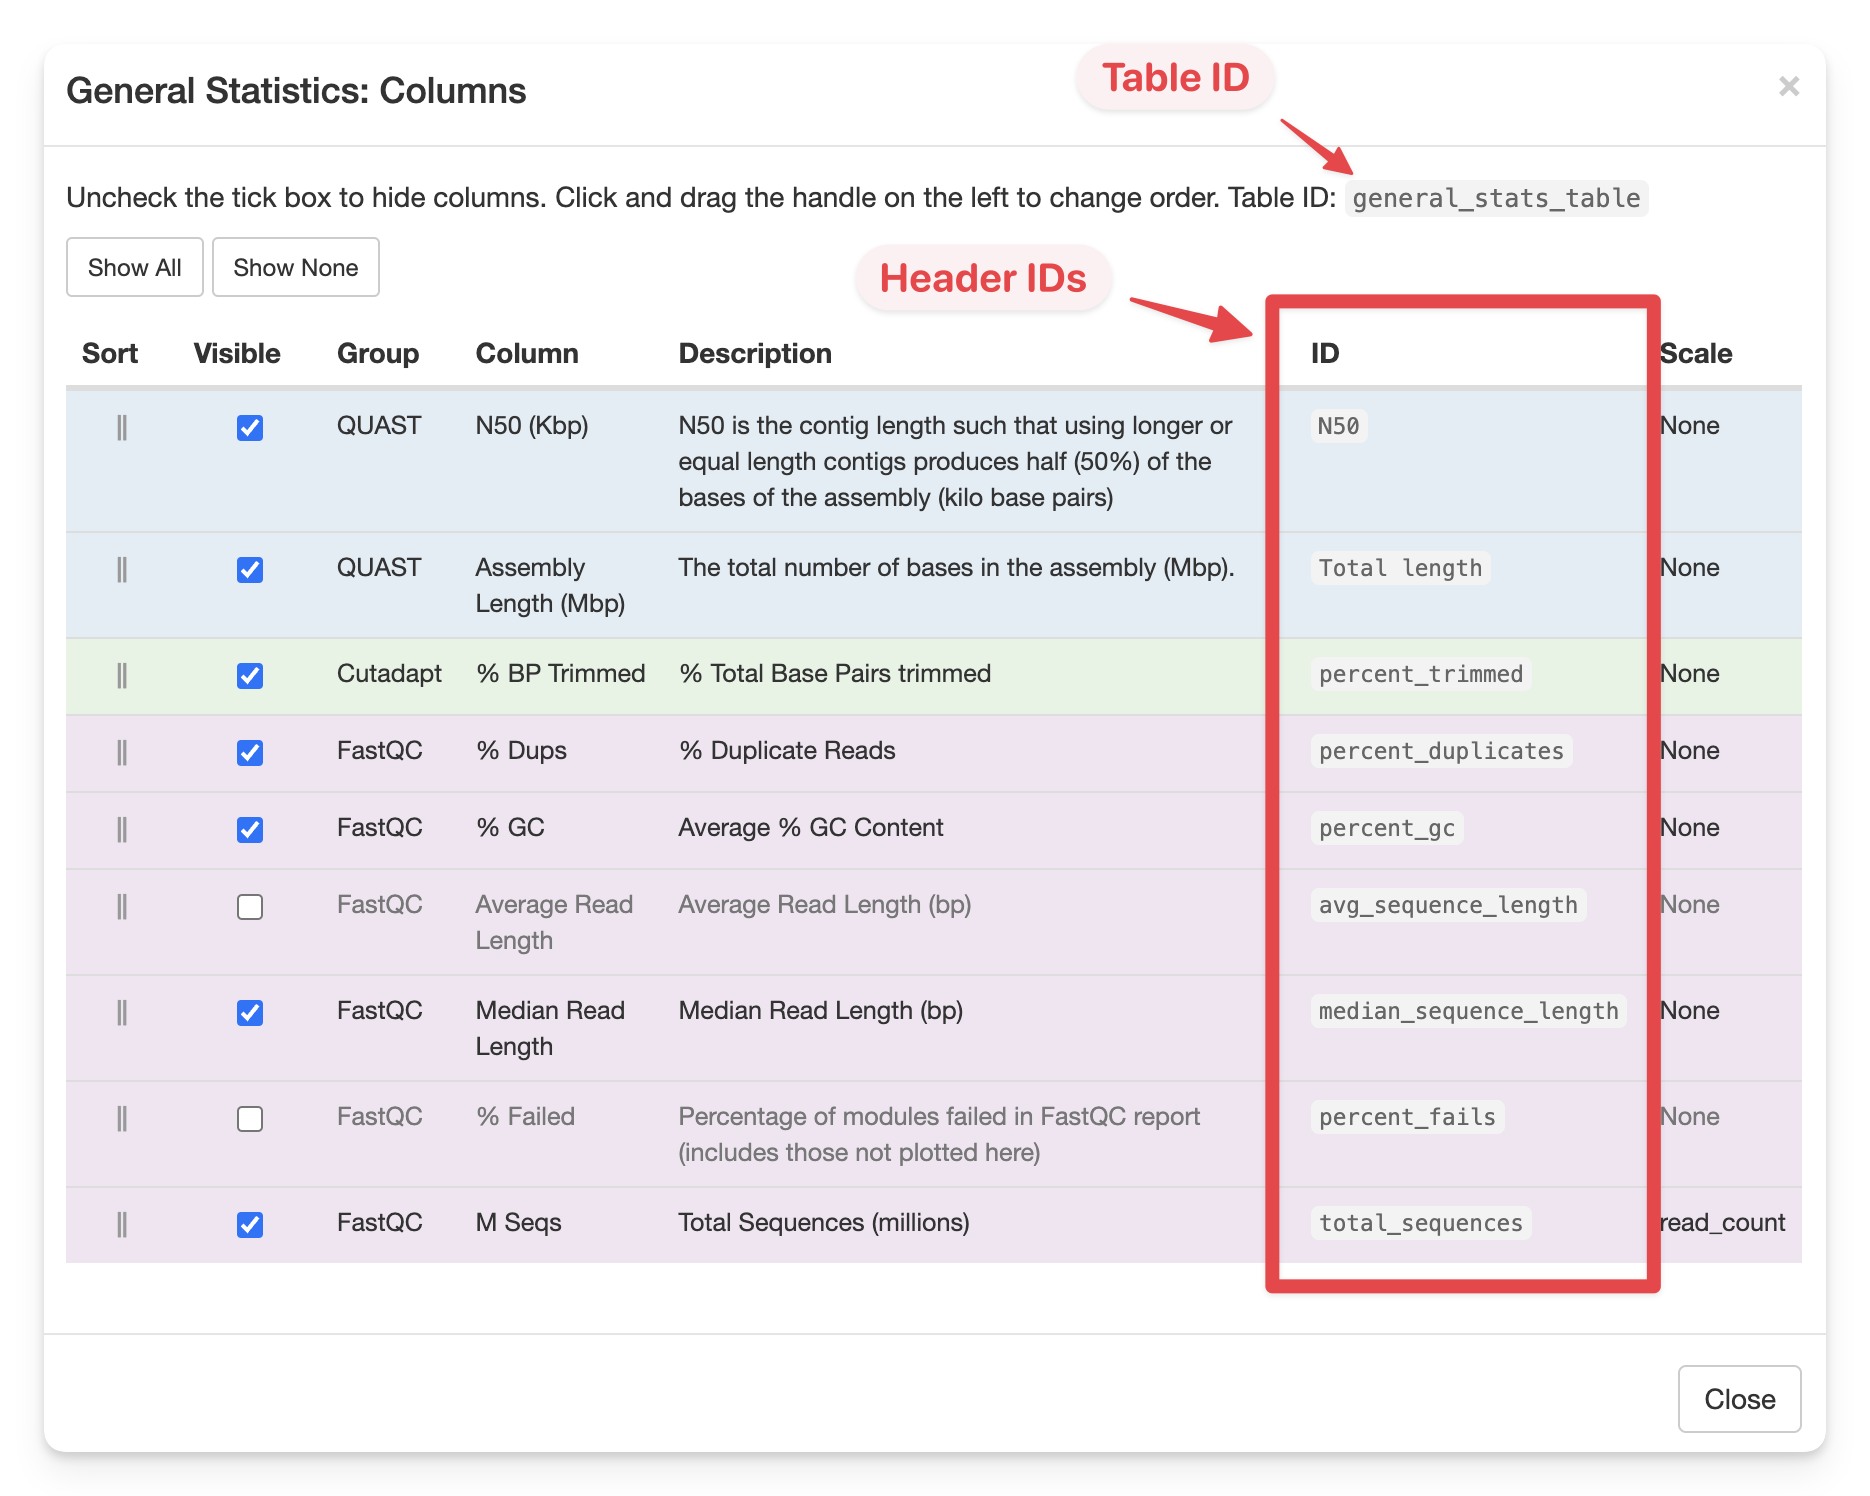Click the Close button
The image size is (1870, 1496).
(1739, 1399)
